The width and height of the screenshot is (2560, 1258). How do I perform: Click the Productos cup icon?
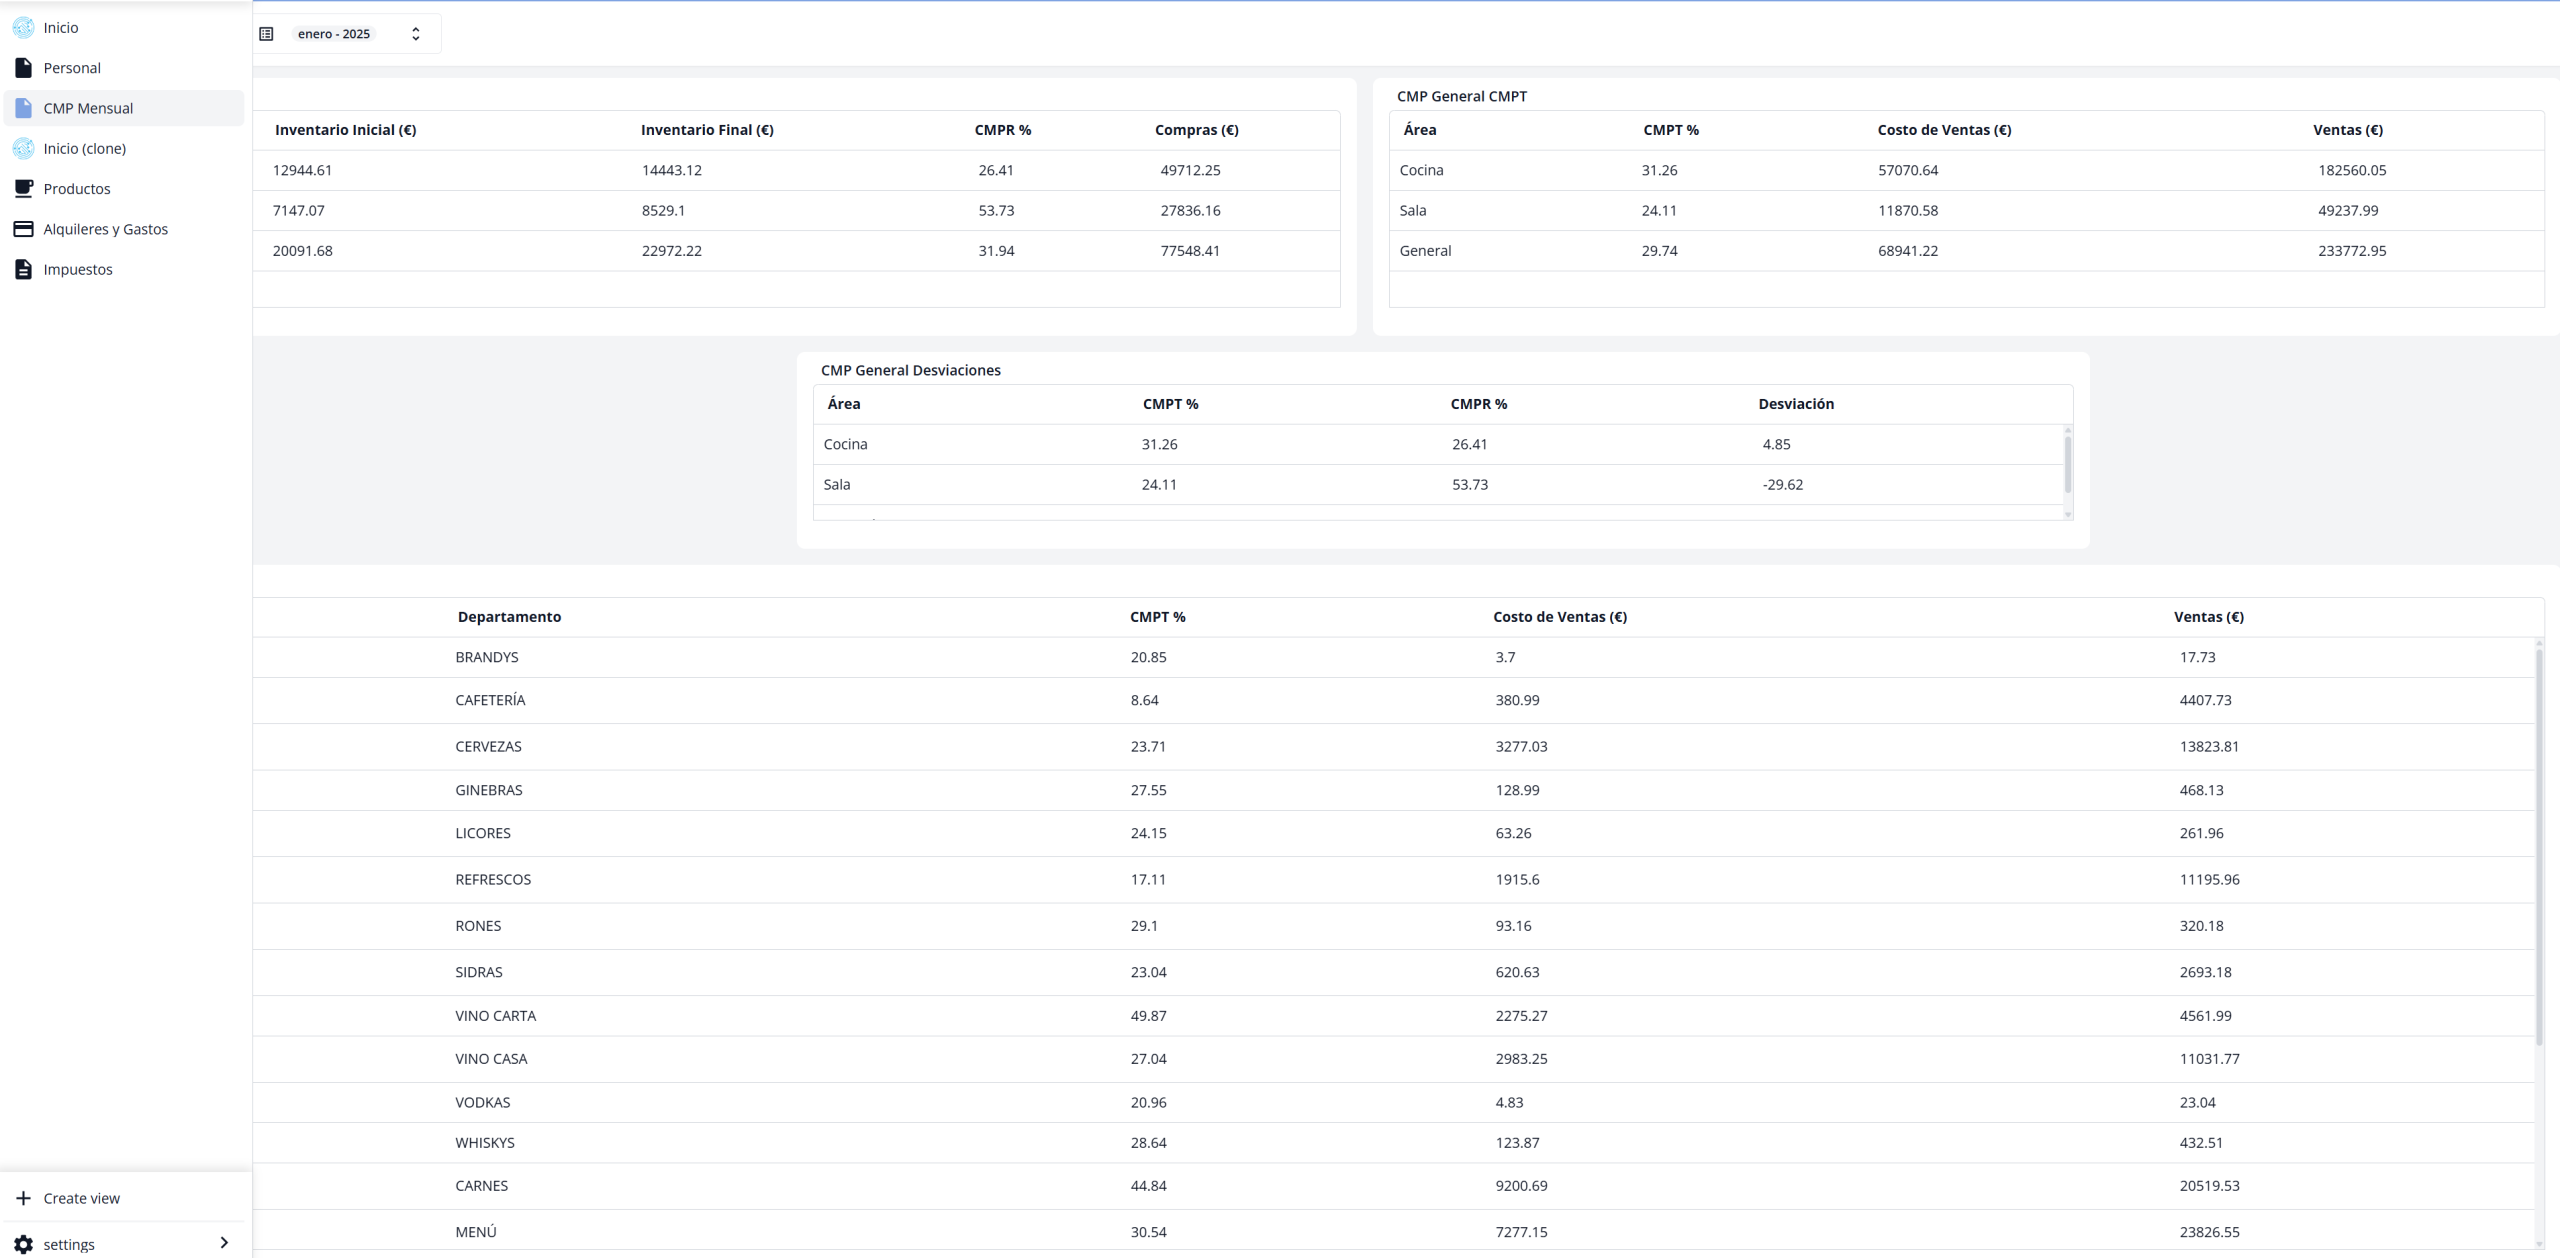[x=23, y=188]
